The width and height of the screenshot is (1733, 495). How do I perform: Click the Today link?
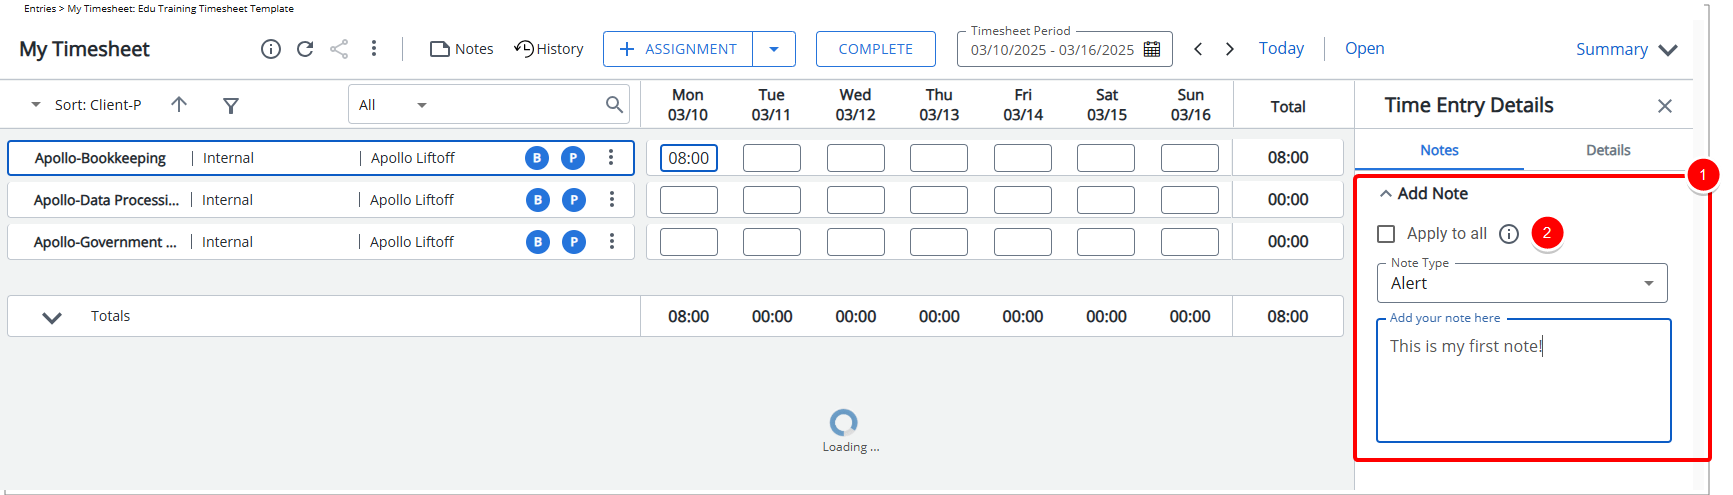click(x=1281, y=48)
